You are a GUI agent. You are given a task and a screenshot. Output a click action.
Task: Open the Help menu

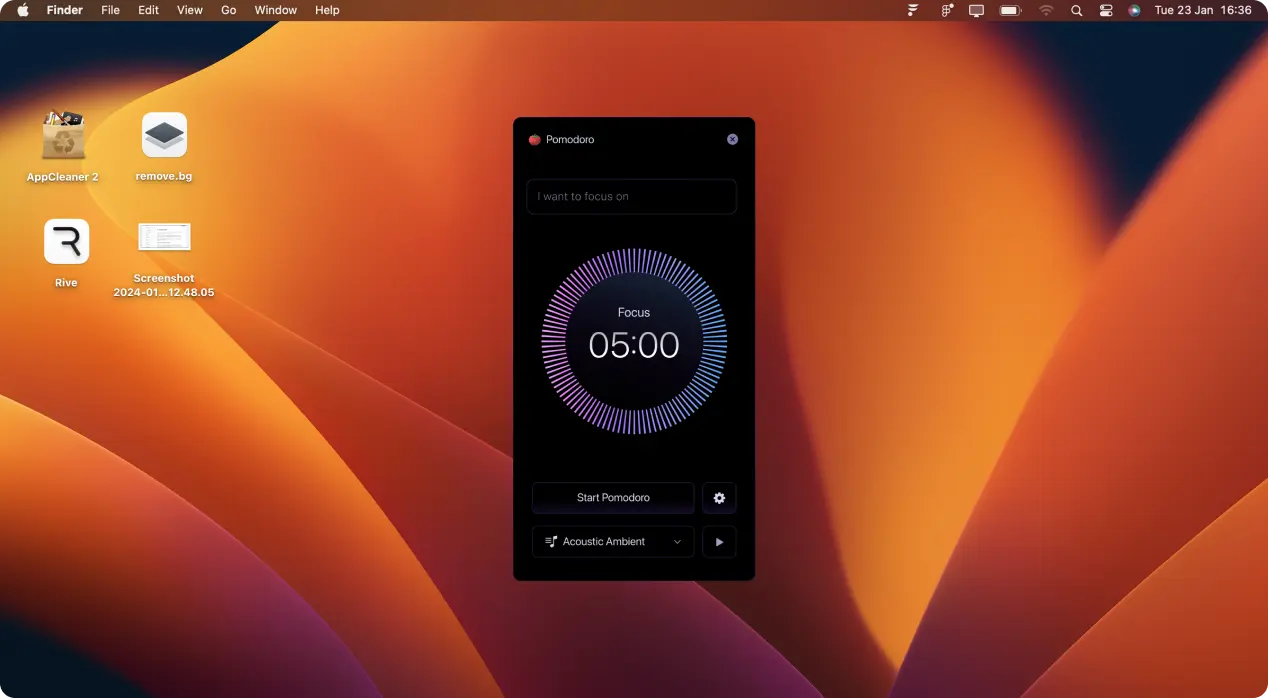point(327,10)
